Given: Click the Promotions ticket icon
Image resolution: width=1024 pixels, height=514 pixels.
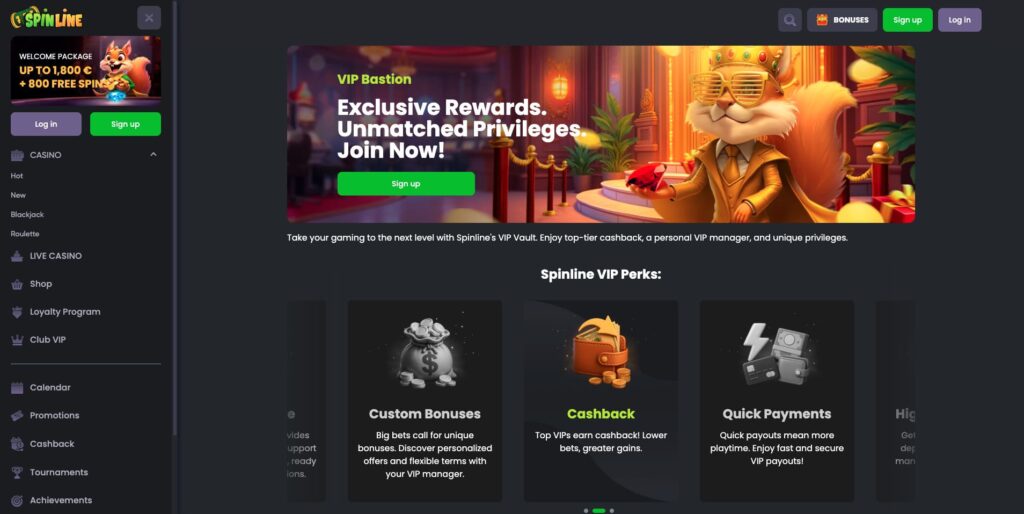Looking at the screenshot, I should [x=17, y=416].
